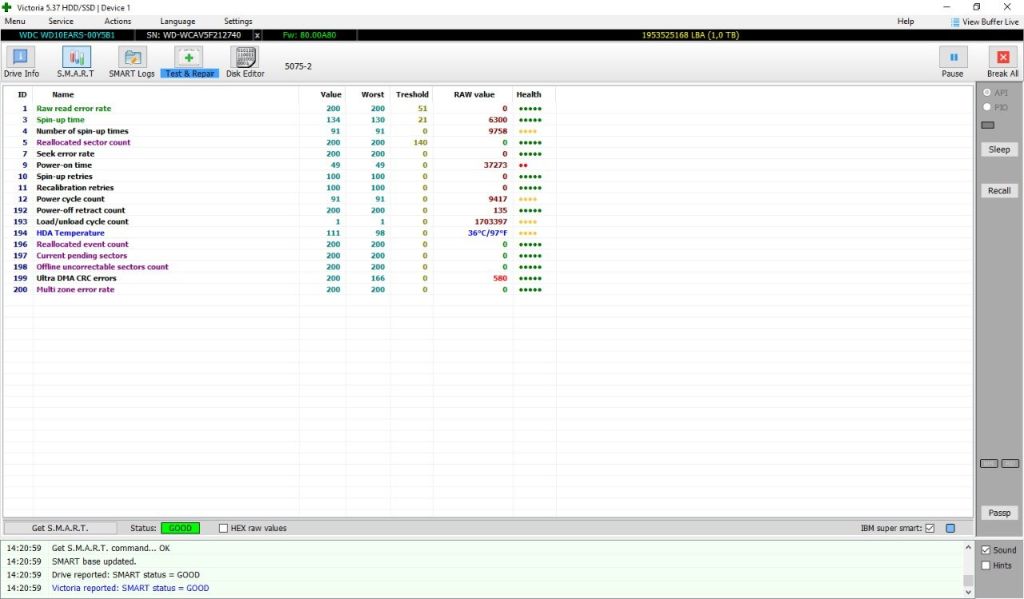
Task: Open the Drive Info panel
Action: pyautogui.click(x=21, y=63)
